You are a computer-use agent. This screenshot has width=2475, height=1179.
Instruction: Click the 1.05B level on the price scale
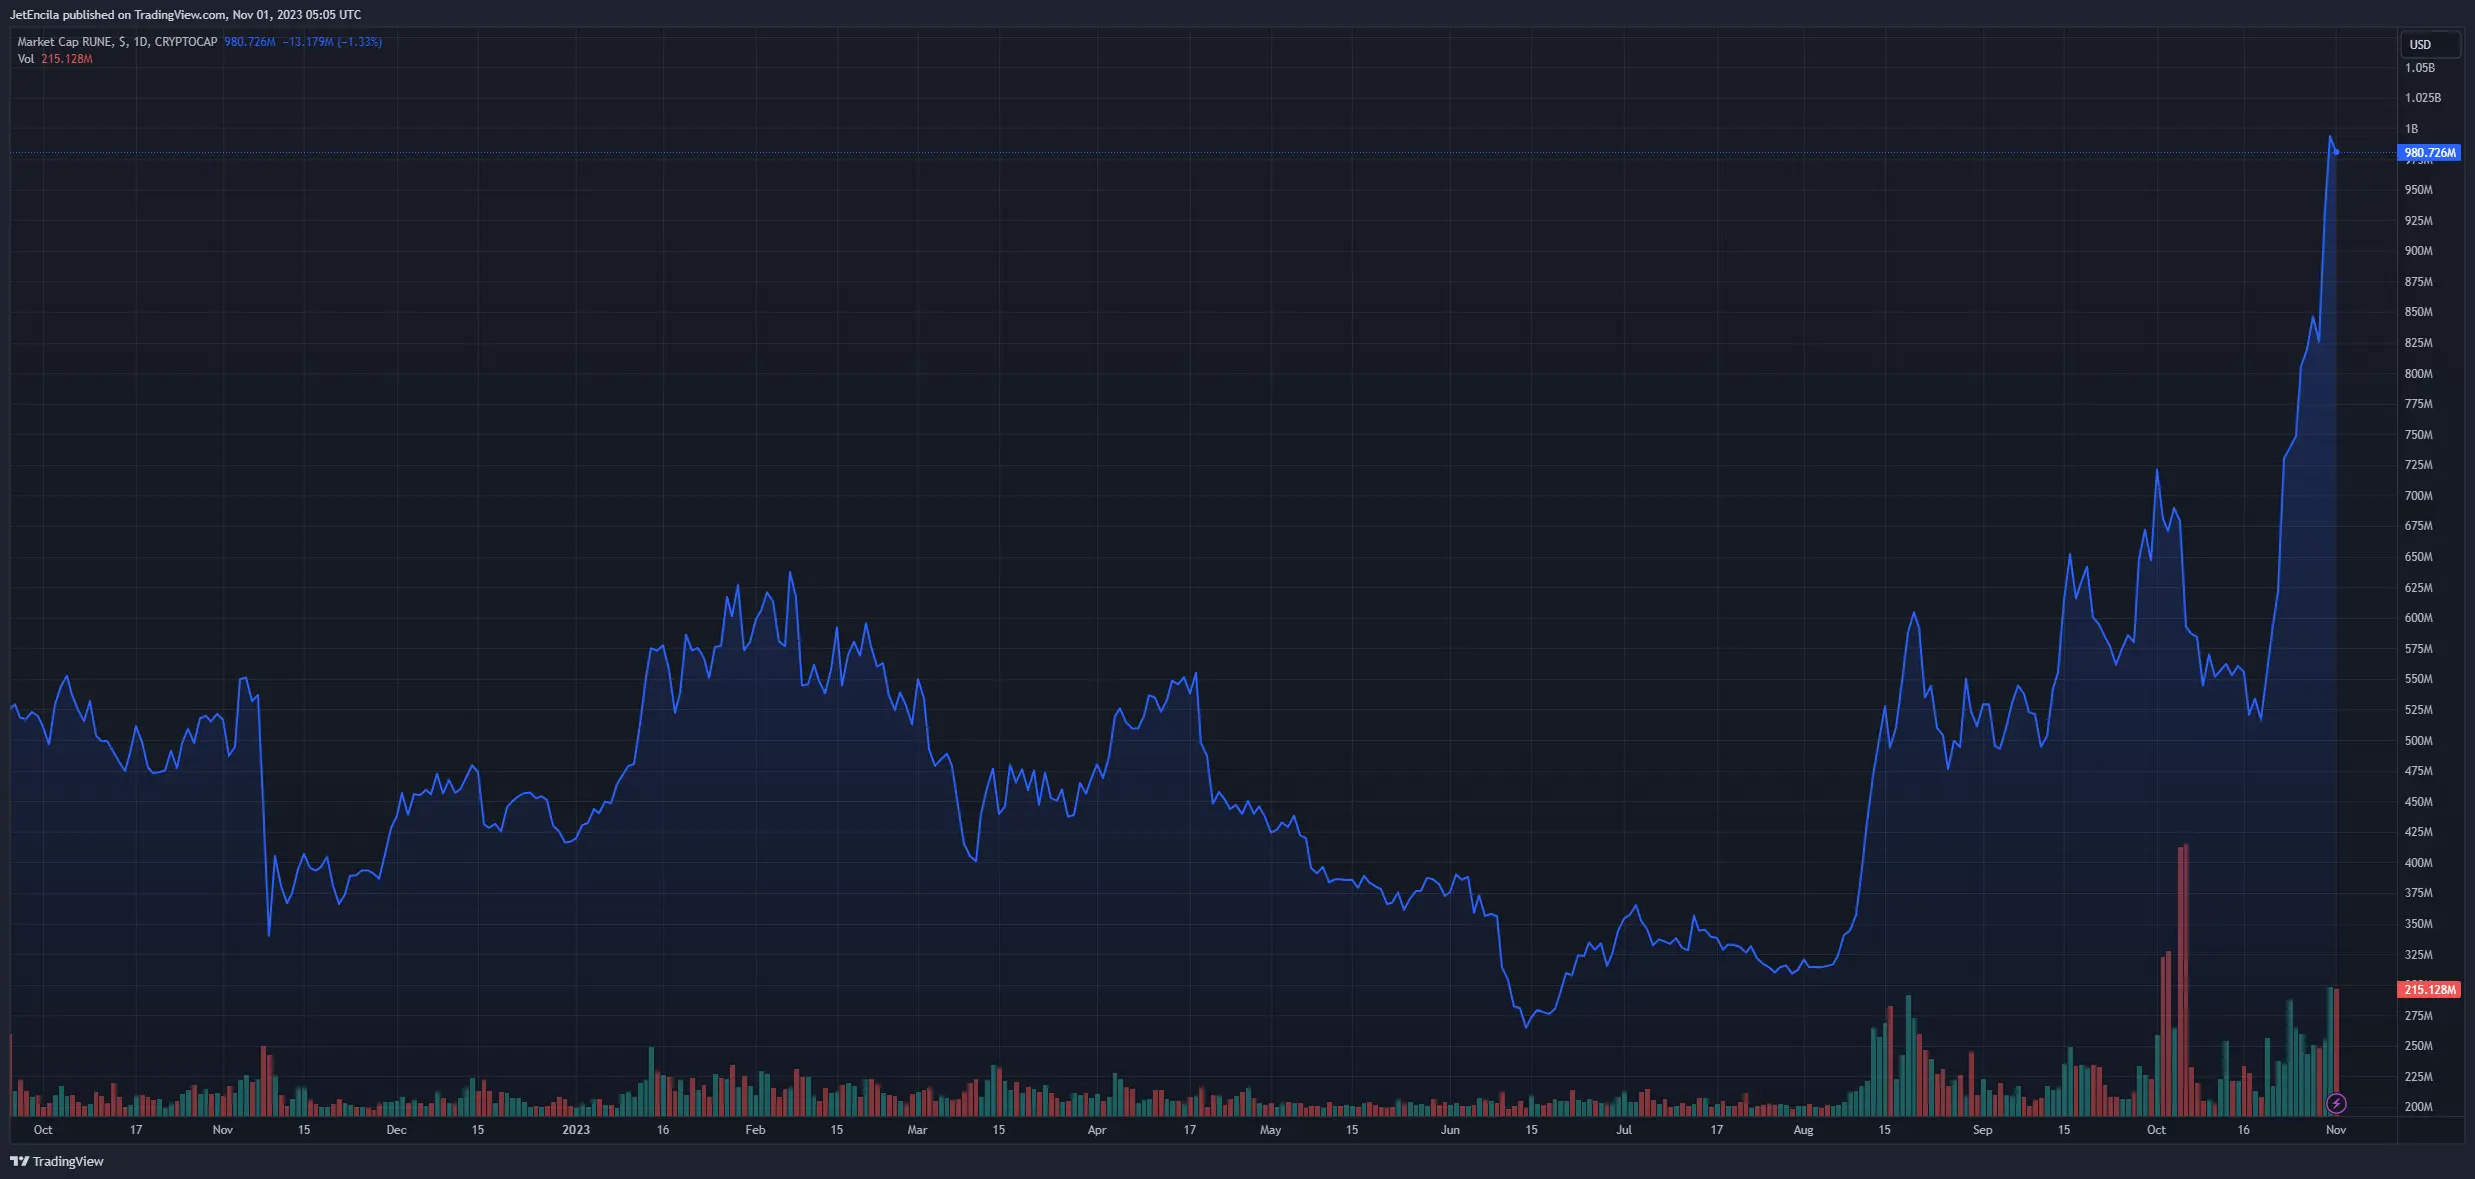[x=2419, y=68]
